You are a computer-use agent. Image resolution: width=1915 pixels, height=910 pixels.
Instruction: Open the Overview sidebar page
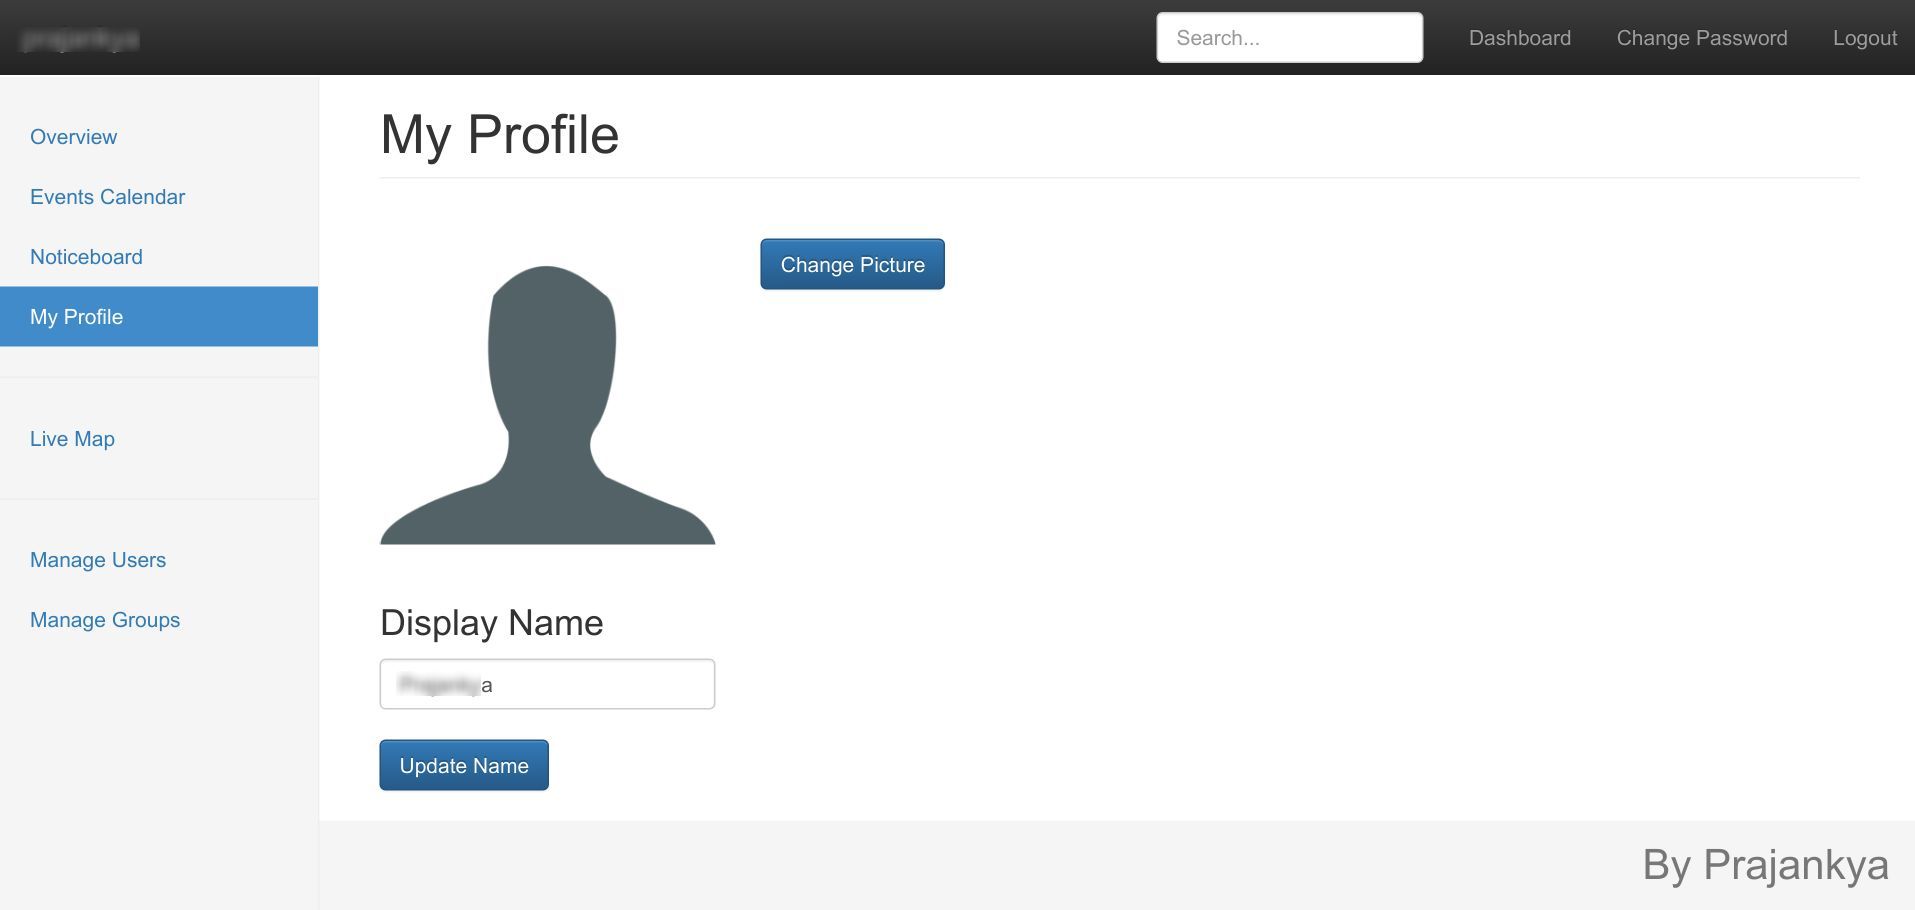coord(74,137)
